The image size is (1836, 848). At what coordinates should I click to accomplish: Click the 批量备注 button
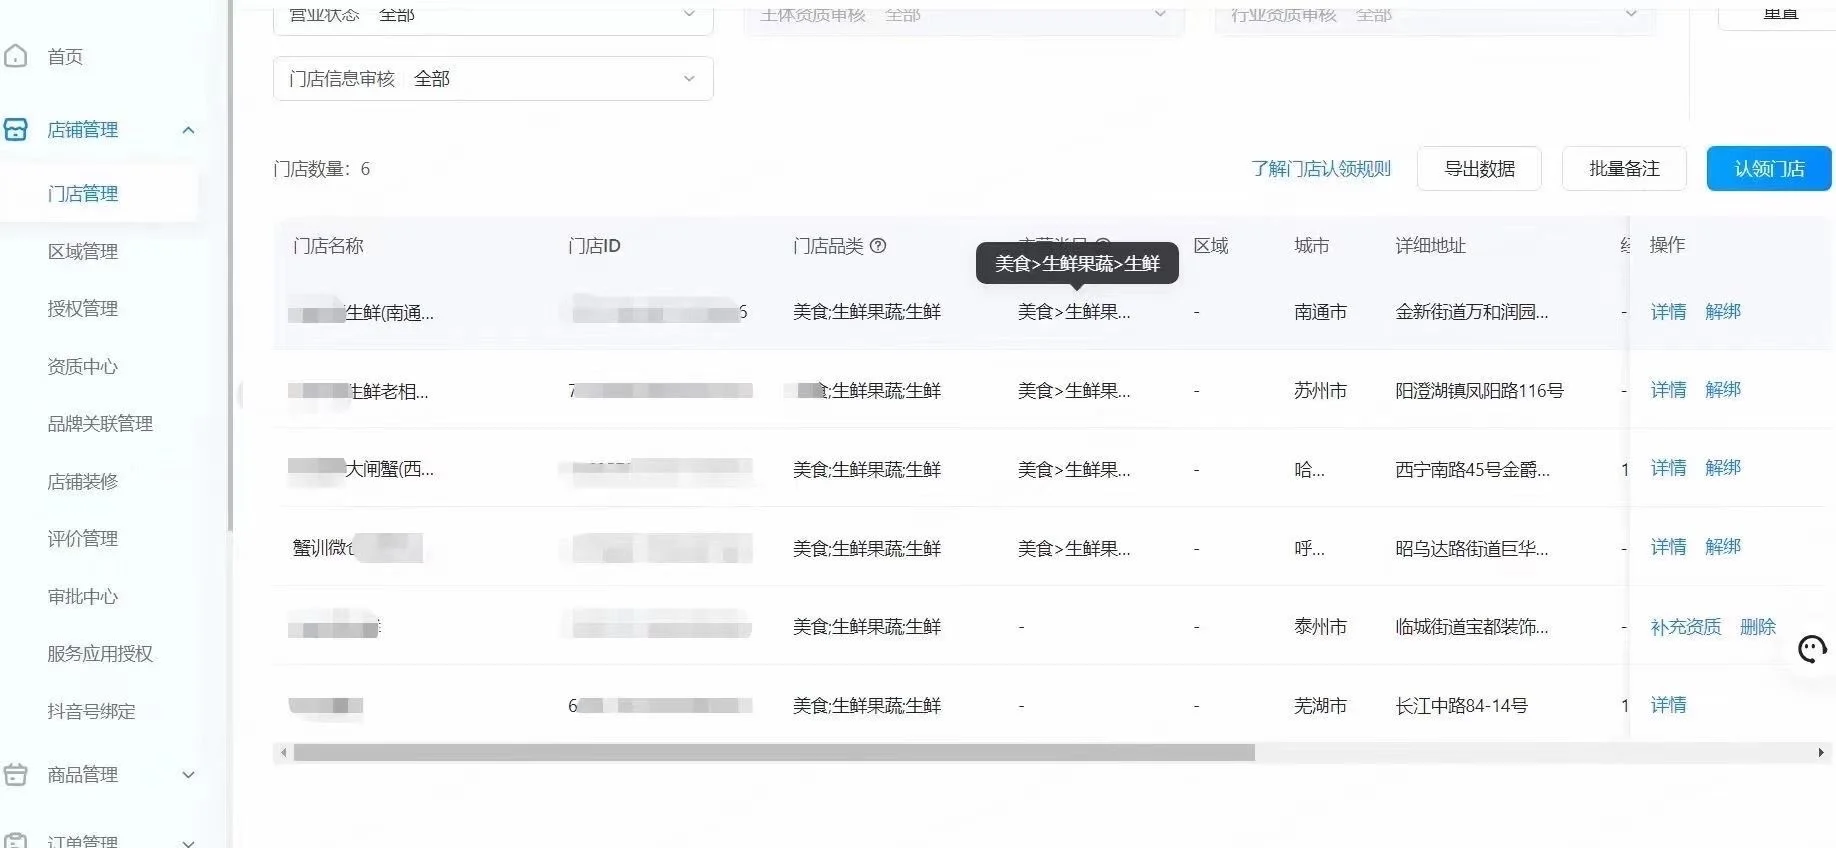pos(1624,169)
